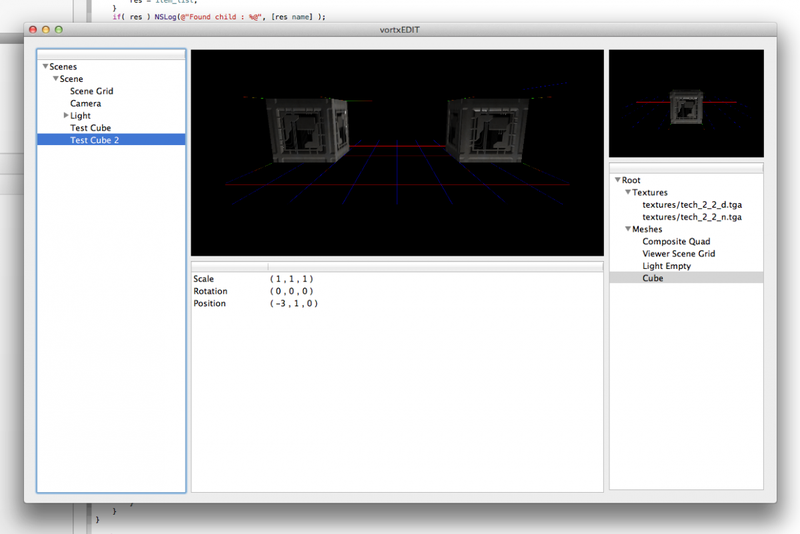
Task: Click the property name column header
Action: (230, 266)
